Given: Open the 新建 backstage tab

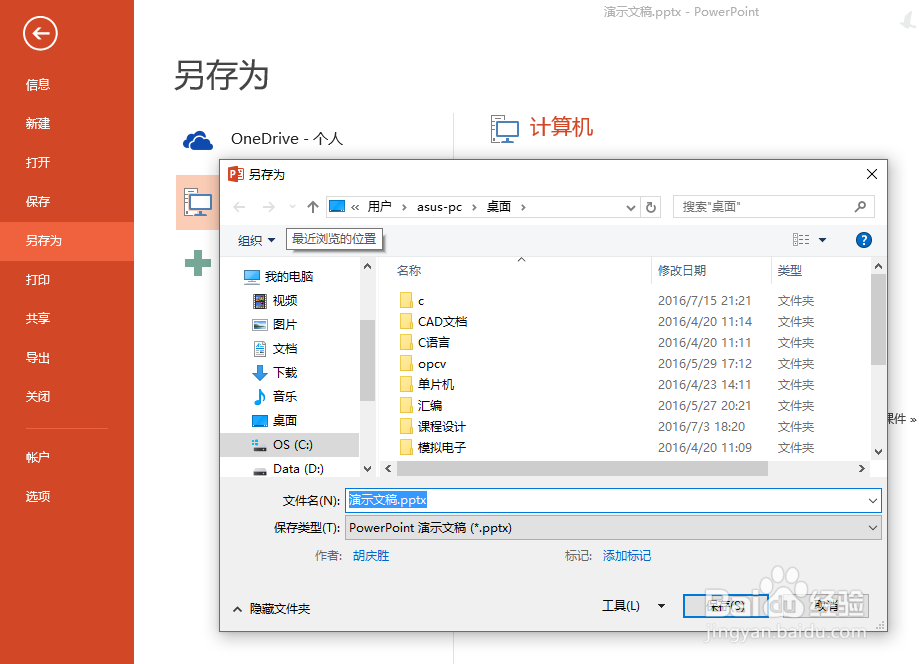Looking at the screenshot, I should coord(38,124).
